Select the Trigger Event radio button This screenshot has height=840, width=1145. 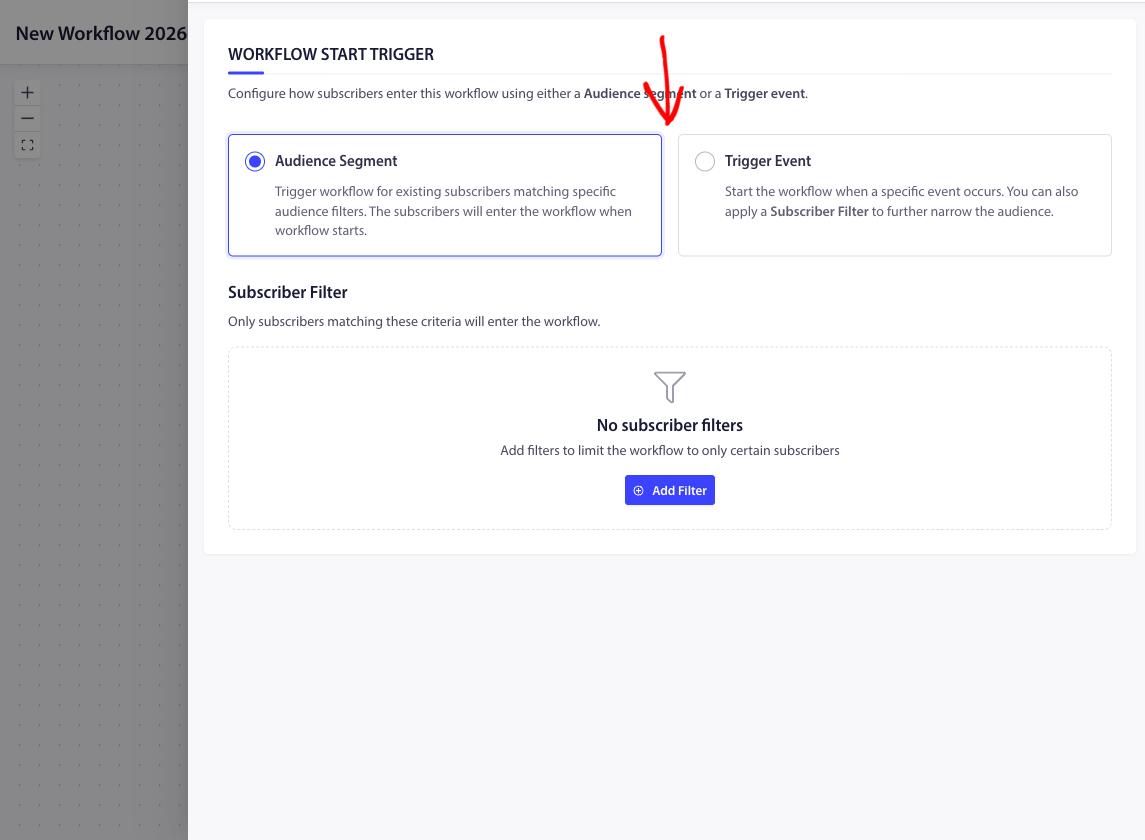[x=705, y=161]
